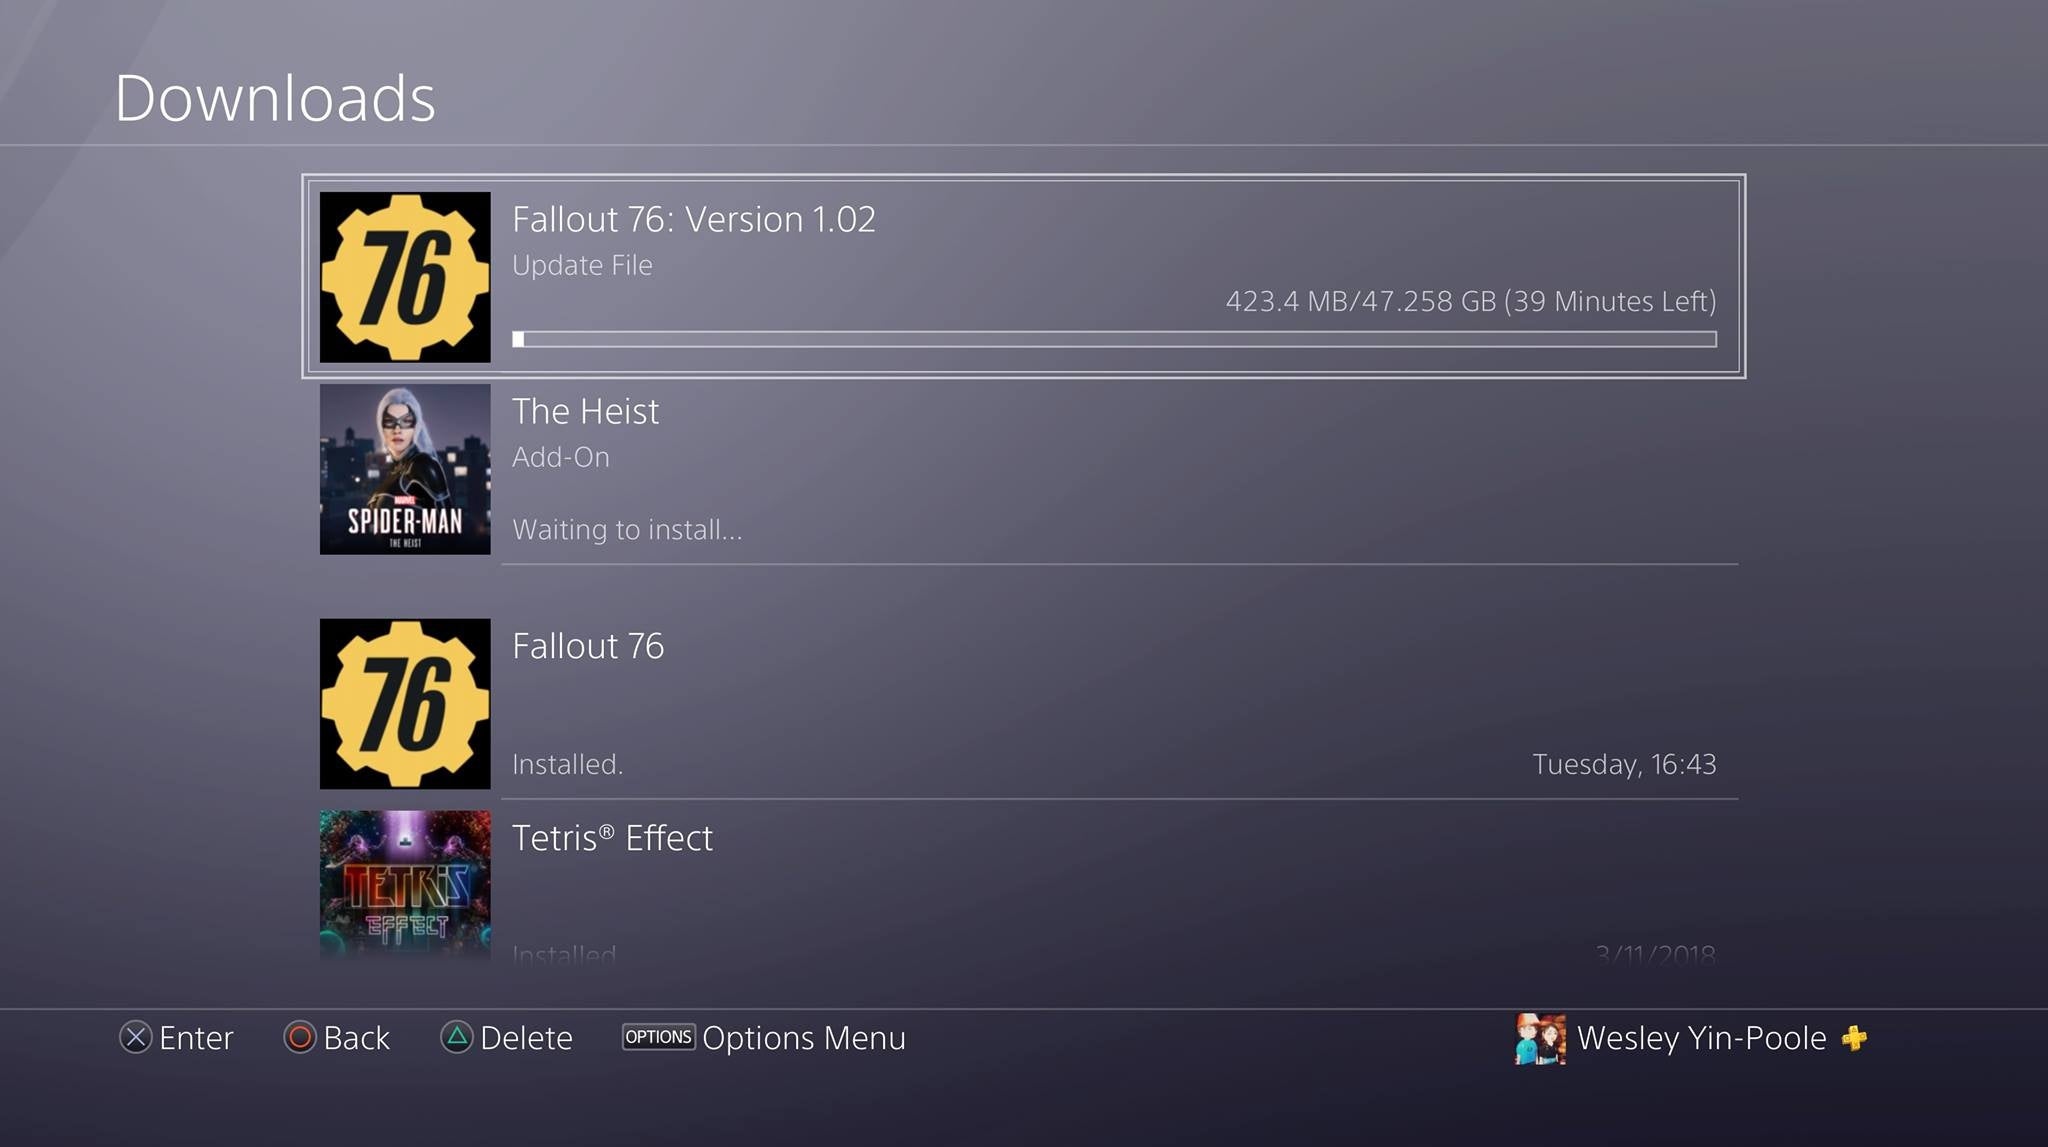Click the Fallout 76 download progress bar

tap(1114, 339)
